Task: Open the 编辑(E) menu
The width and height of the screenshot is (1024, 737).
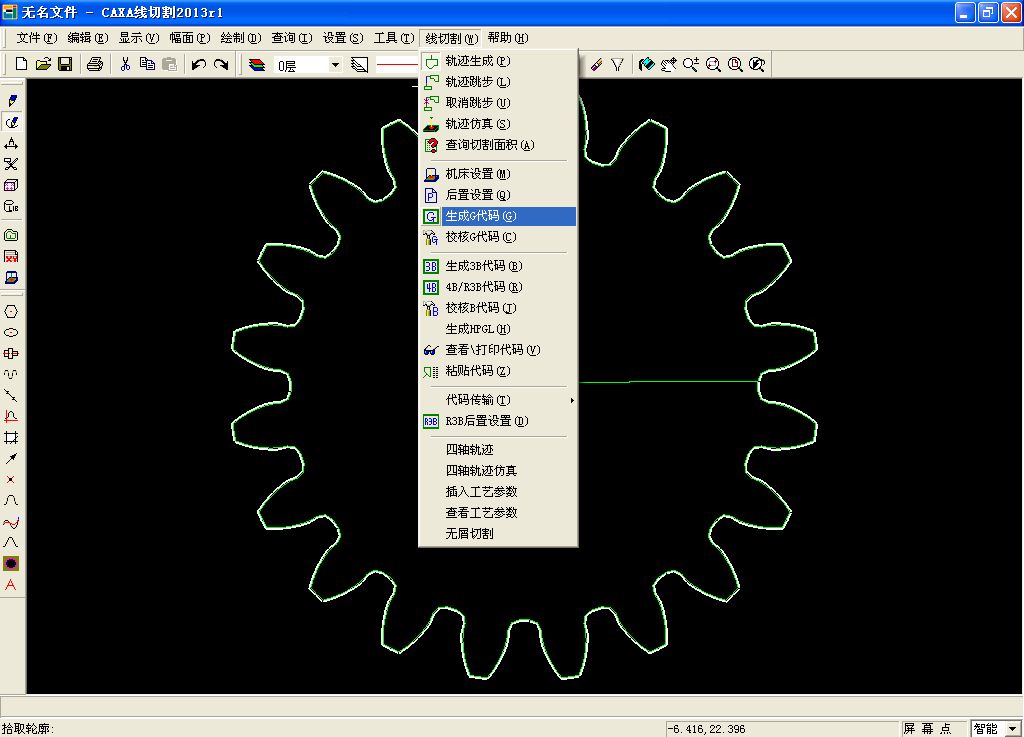Action: pos(88,38)
